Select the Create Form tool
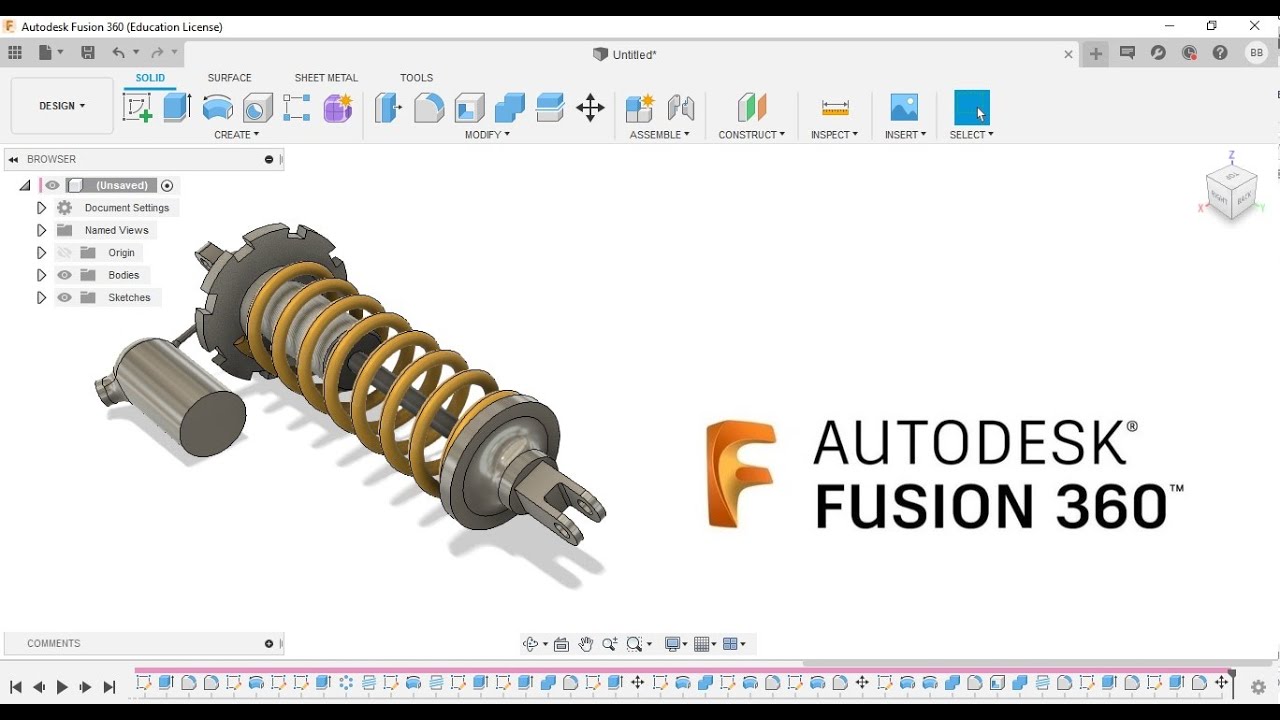1280x720 pixels. point(338,107)
